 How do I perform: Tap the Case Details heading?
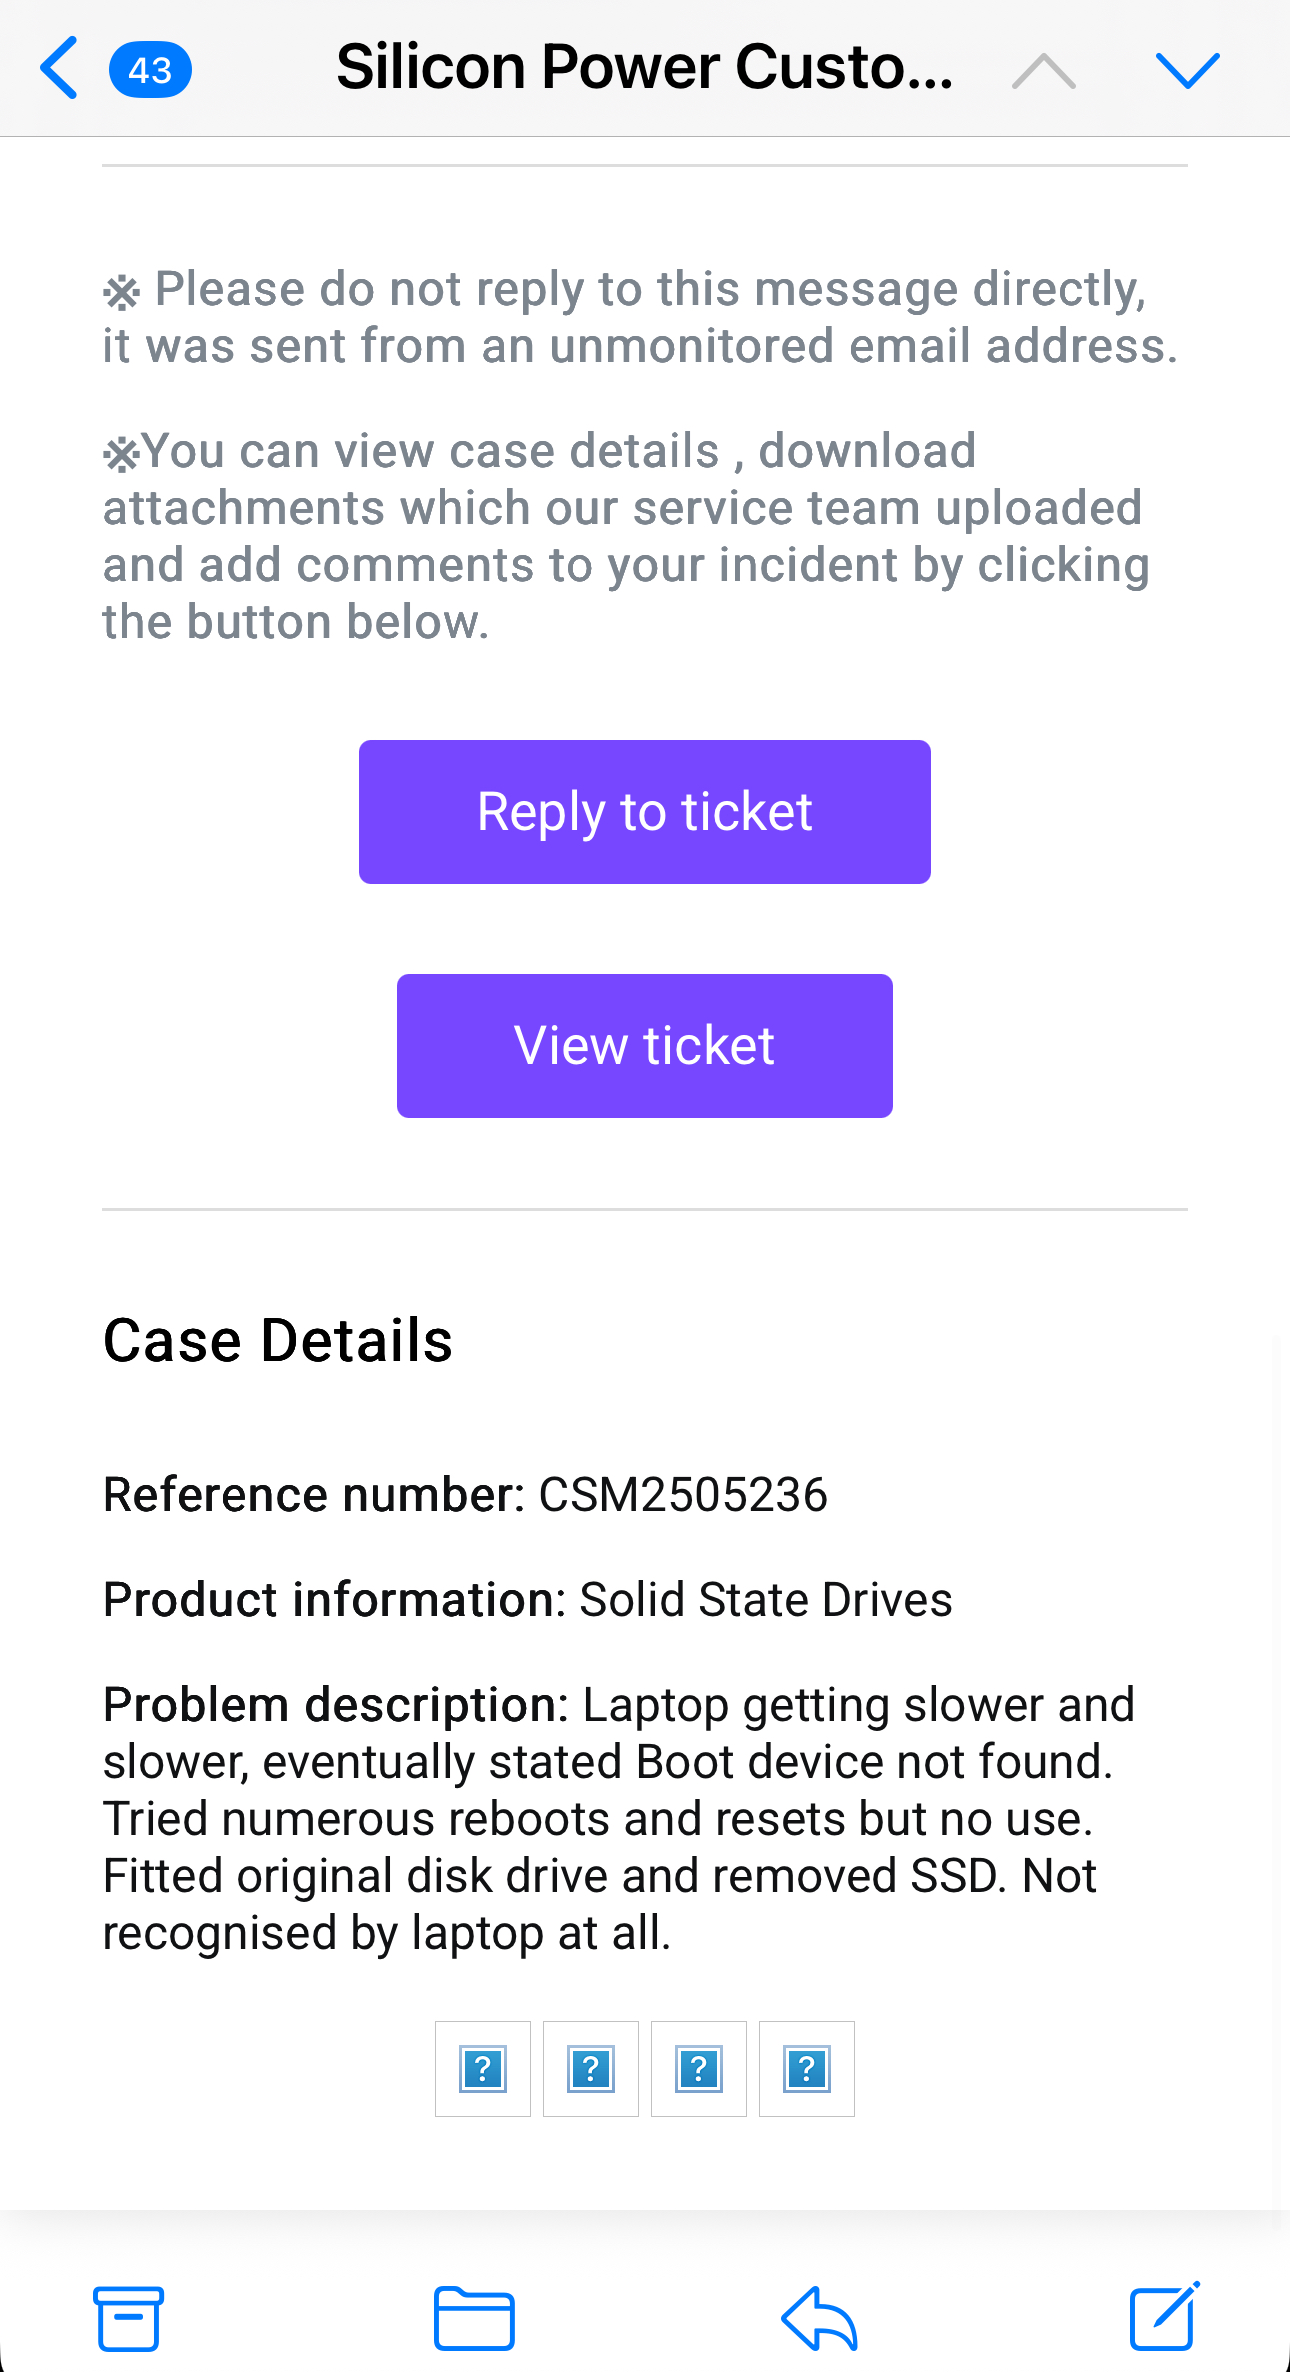coord(278,1340)
